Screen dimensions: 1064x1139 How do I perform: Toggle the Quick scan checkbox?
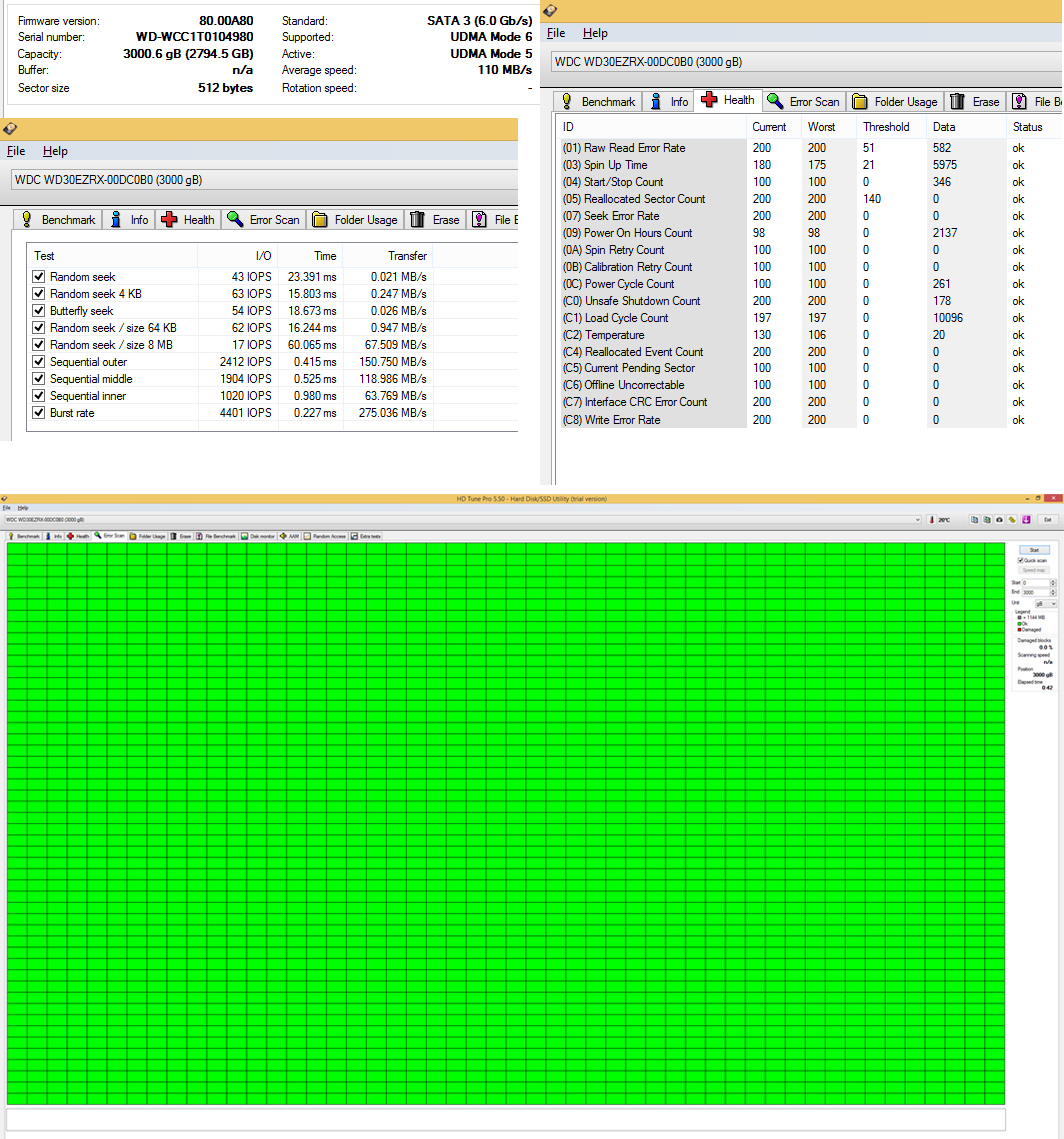tap(1021, 561)
